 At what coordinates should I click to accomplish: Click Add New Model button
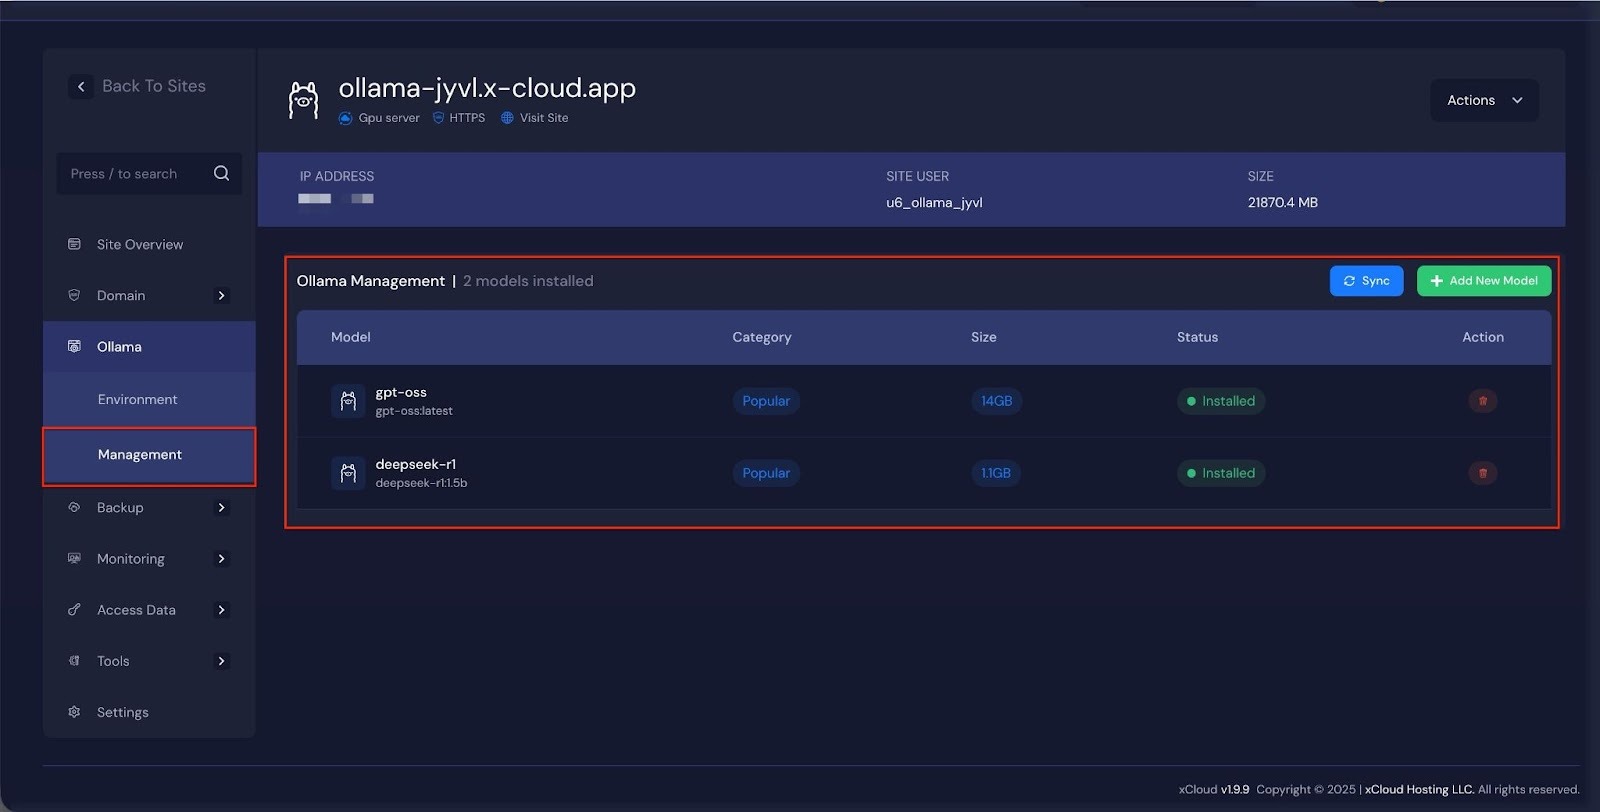coord(1484,281)
